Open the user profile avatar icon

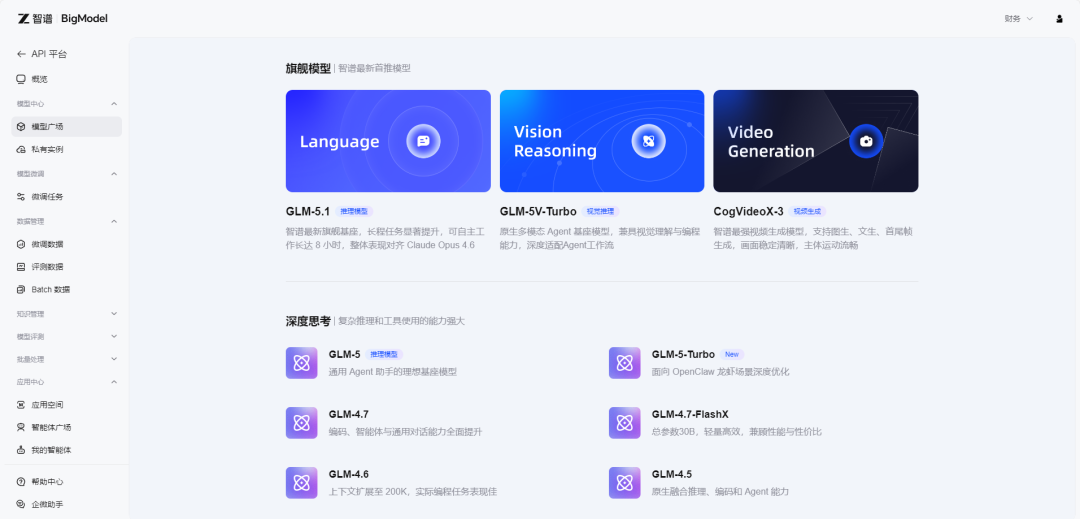pyautogui.click(x=1059, y=19)
